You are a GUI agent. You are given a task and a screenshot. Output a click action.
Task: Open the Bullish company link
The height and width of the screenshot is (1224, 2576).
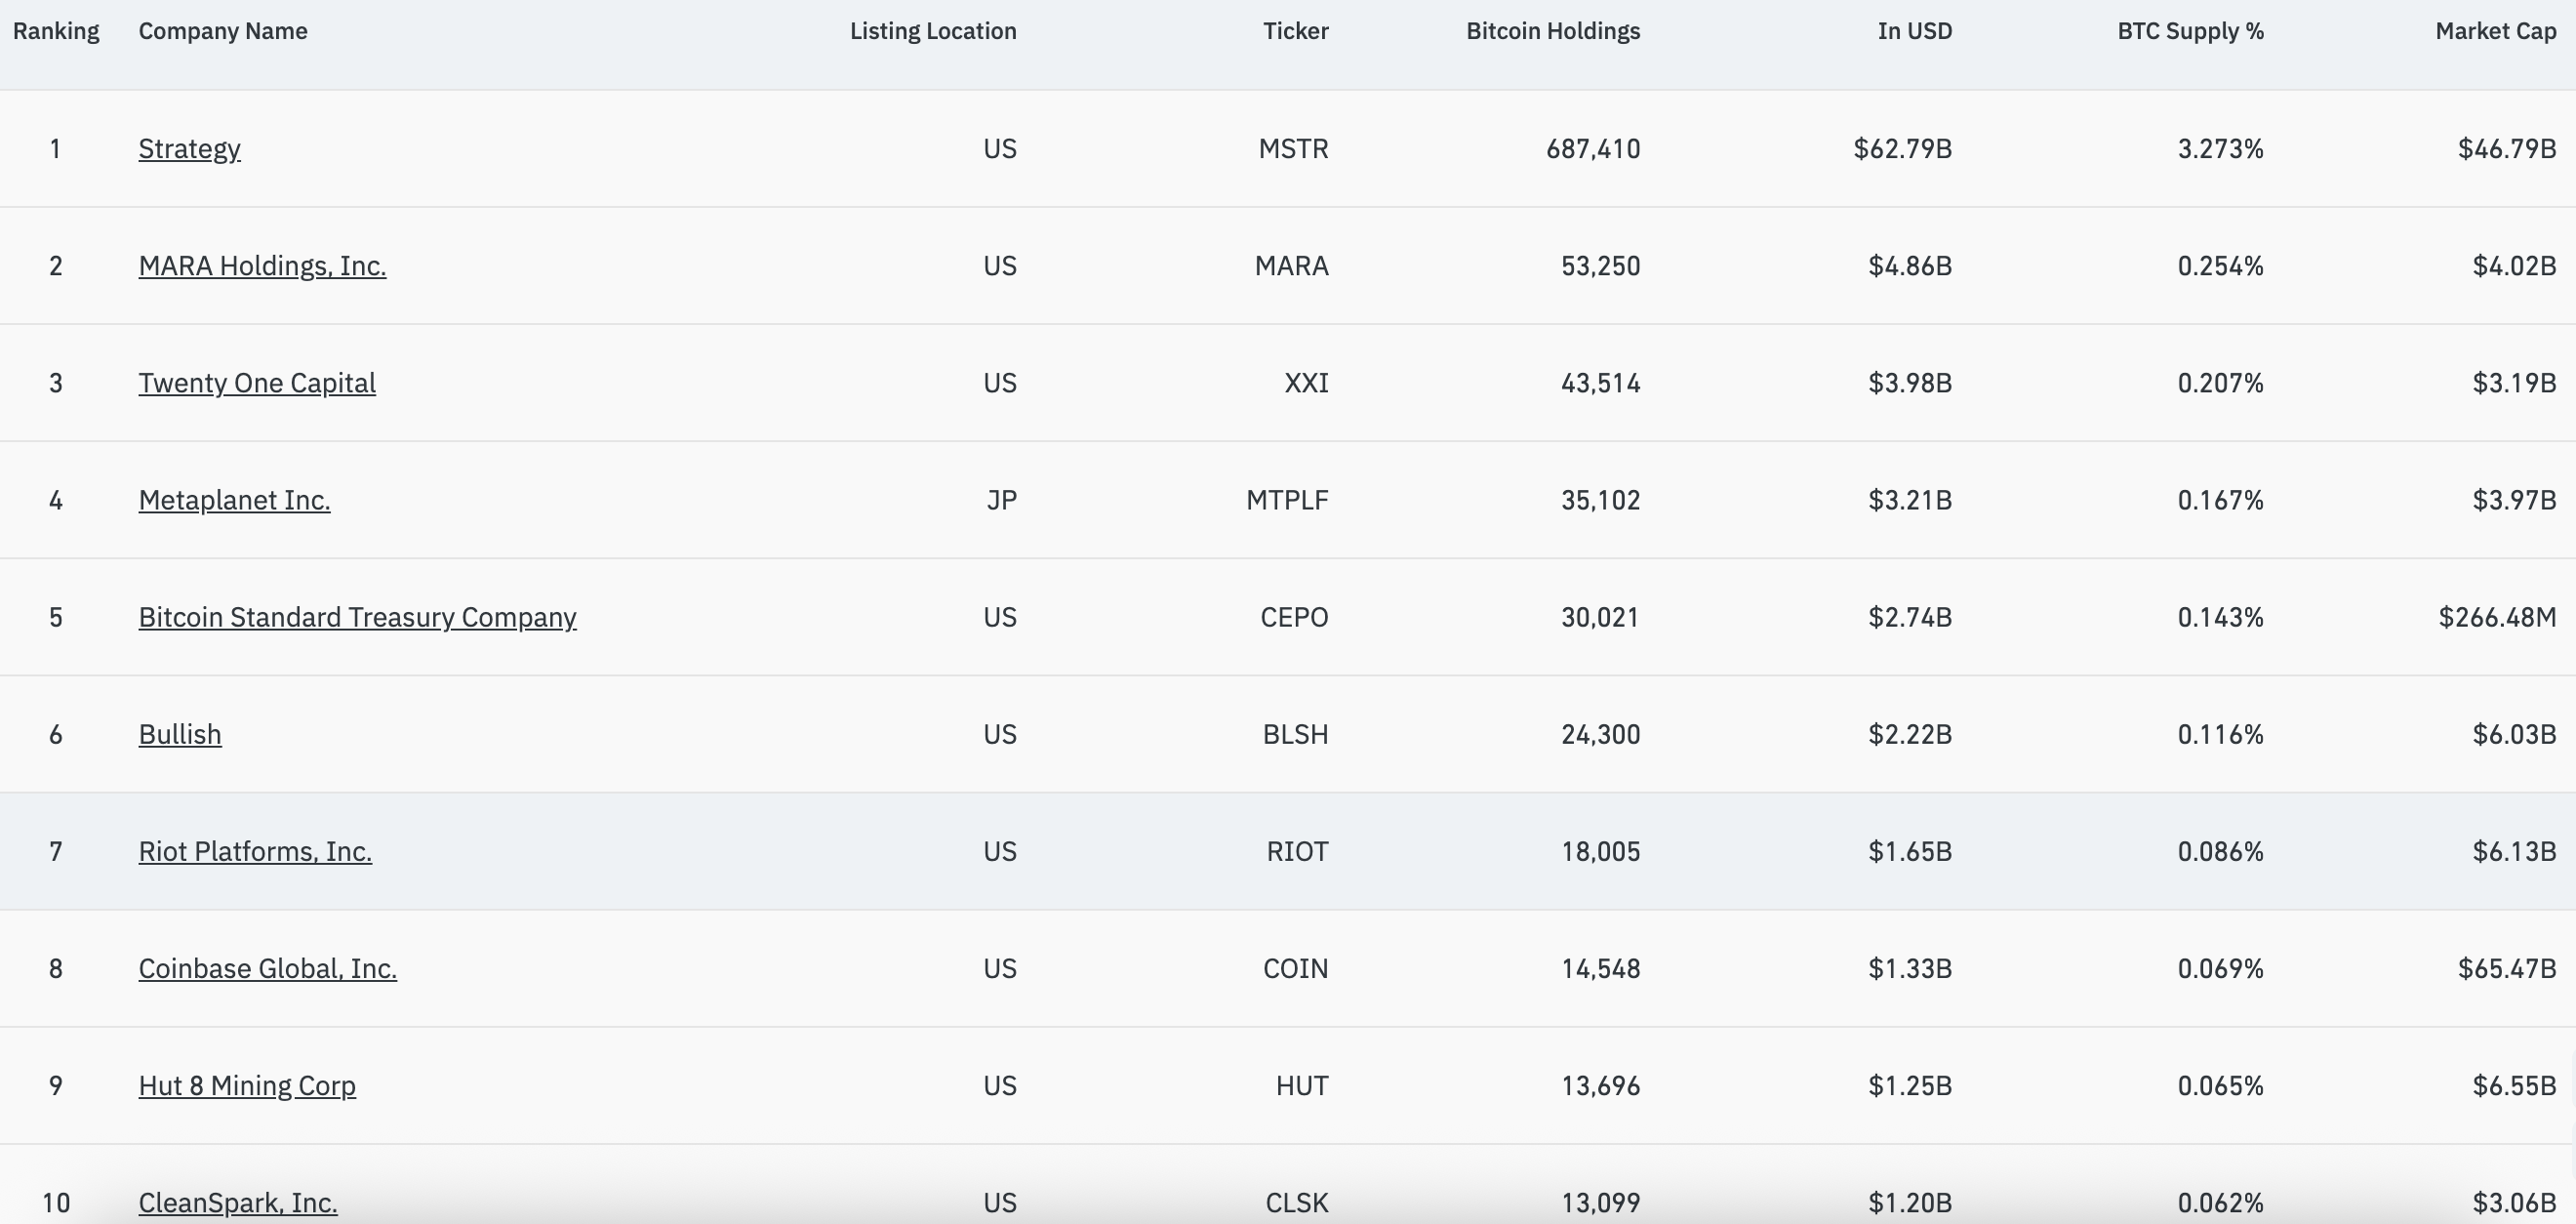pos(180,734)
